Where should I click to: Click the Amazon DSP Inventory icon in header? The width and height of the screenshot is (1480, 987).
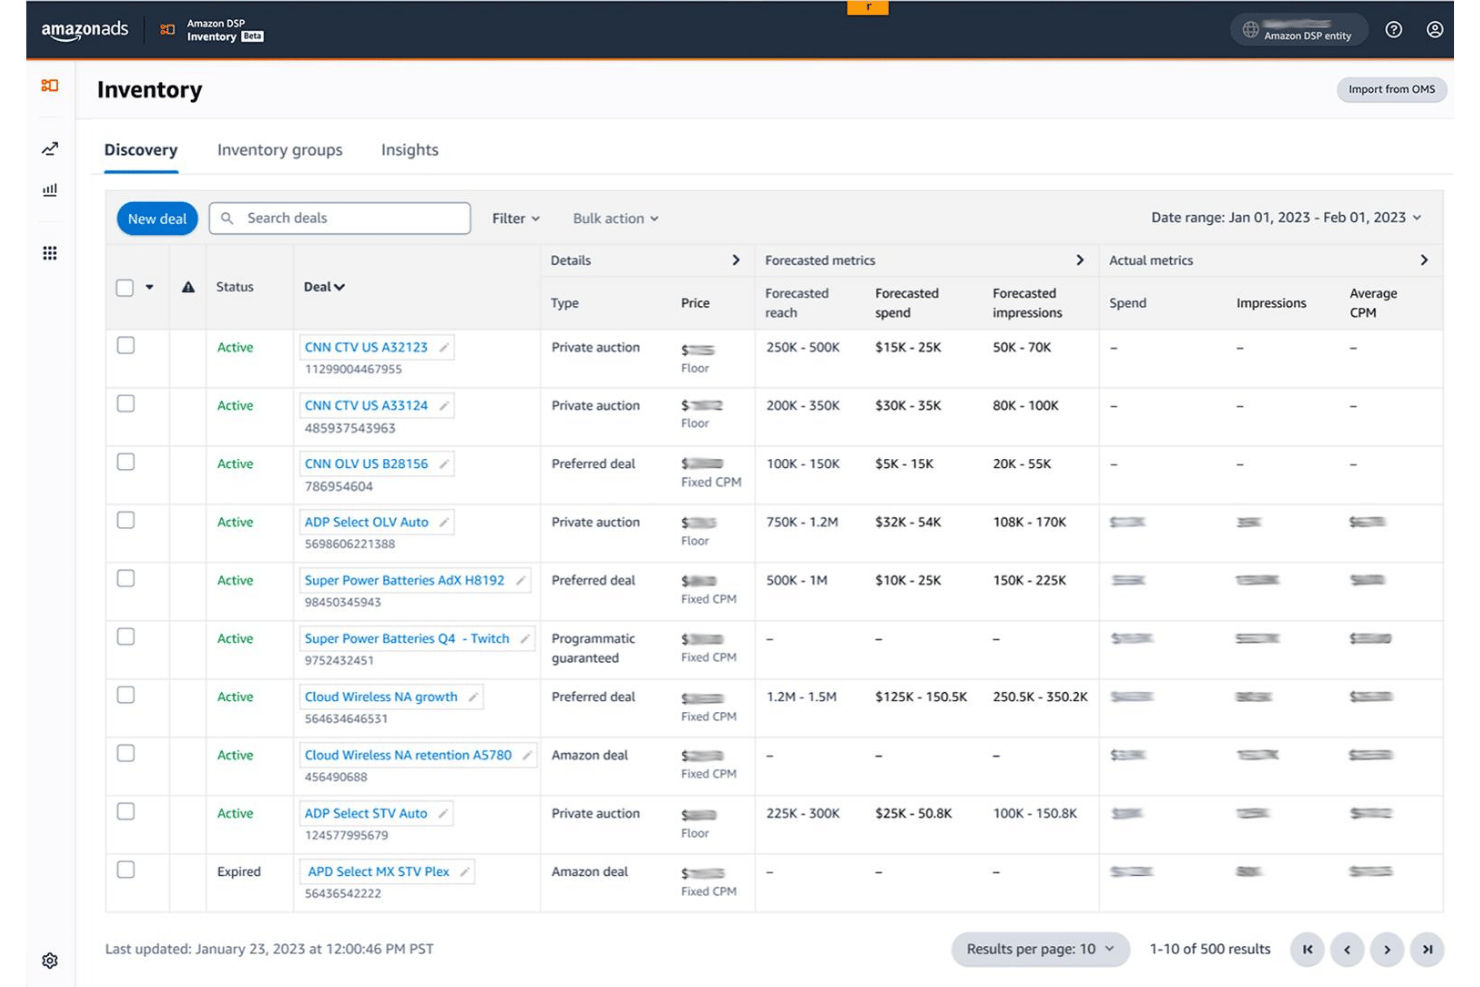coord(167,30)
